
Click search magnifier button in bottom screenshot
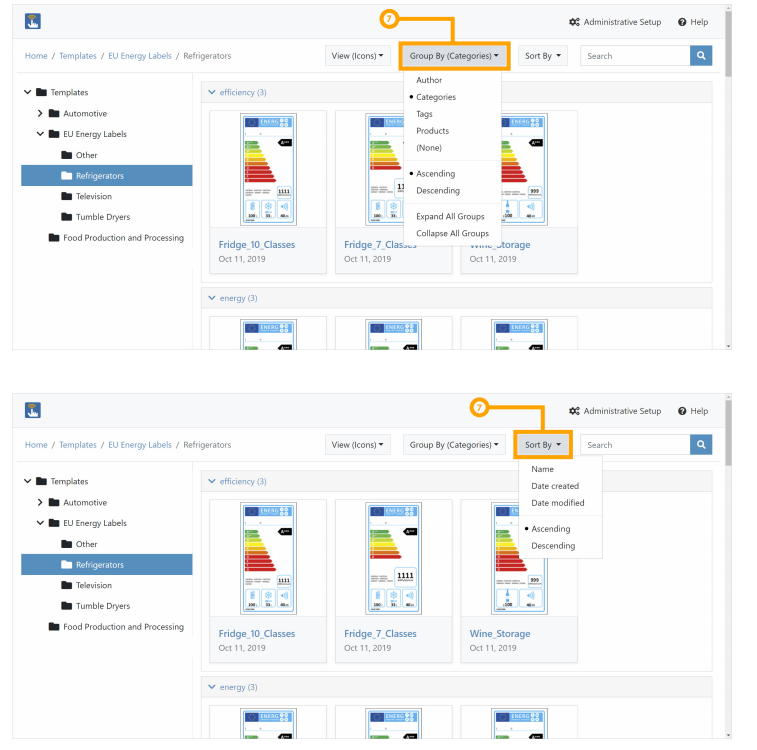tap(701, 444)
